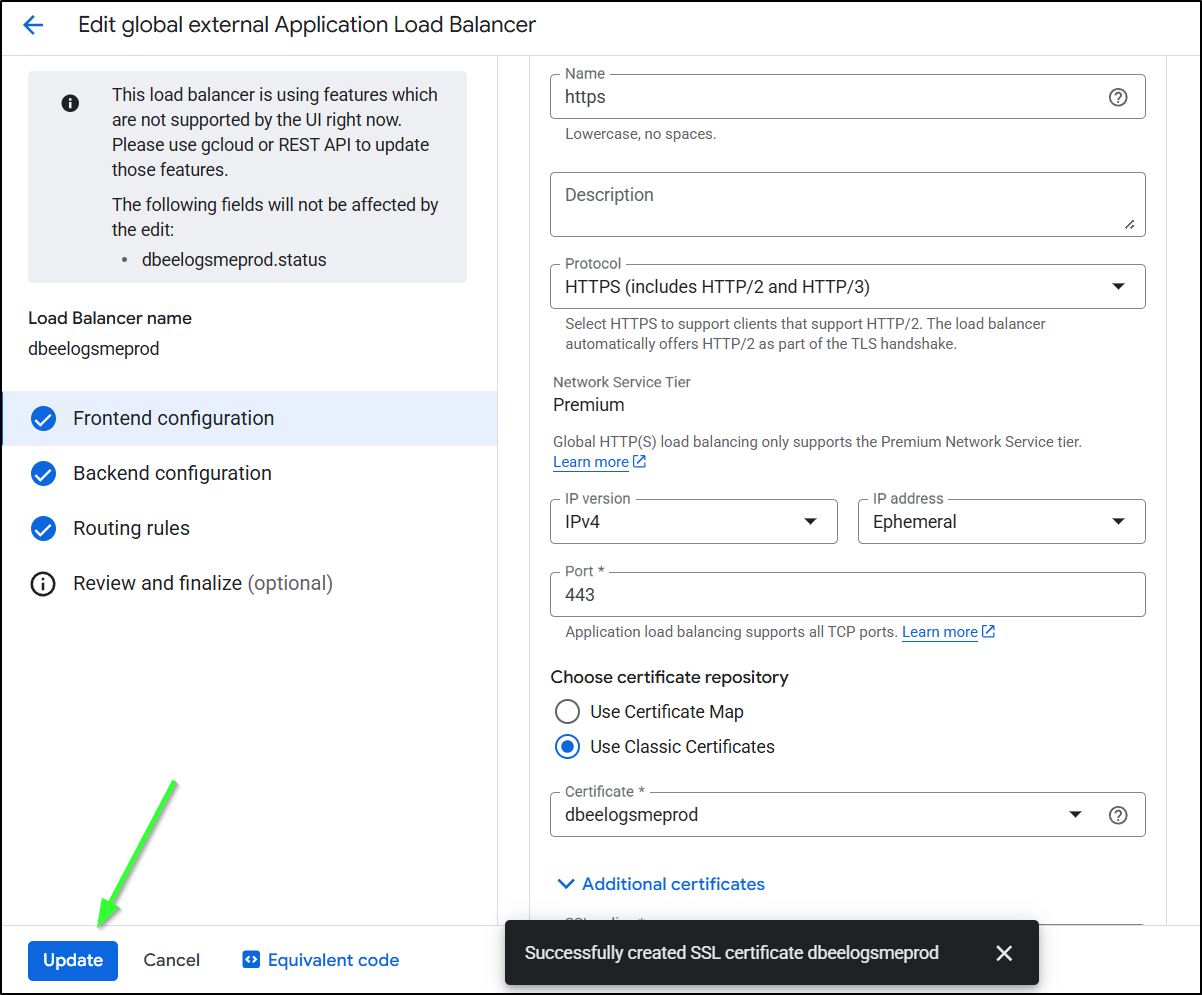The image size is (1202, 995).
Task: Click the back arrow icon
Action: tap(33, 26)
